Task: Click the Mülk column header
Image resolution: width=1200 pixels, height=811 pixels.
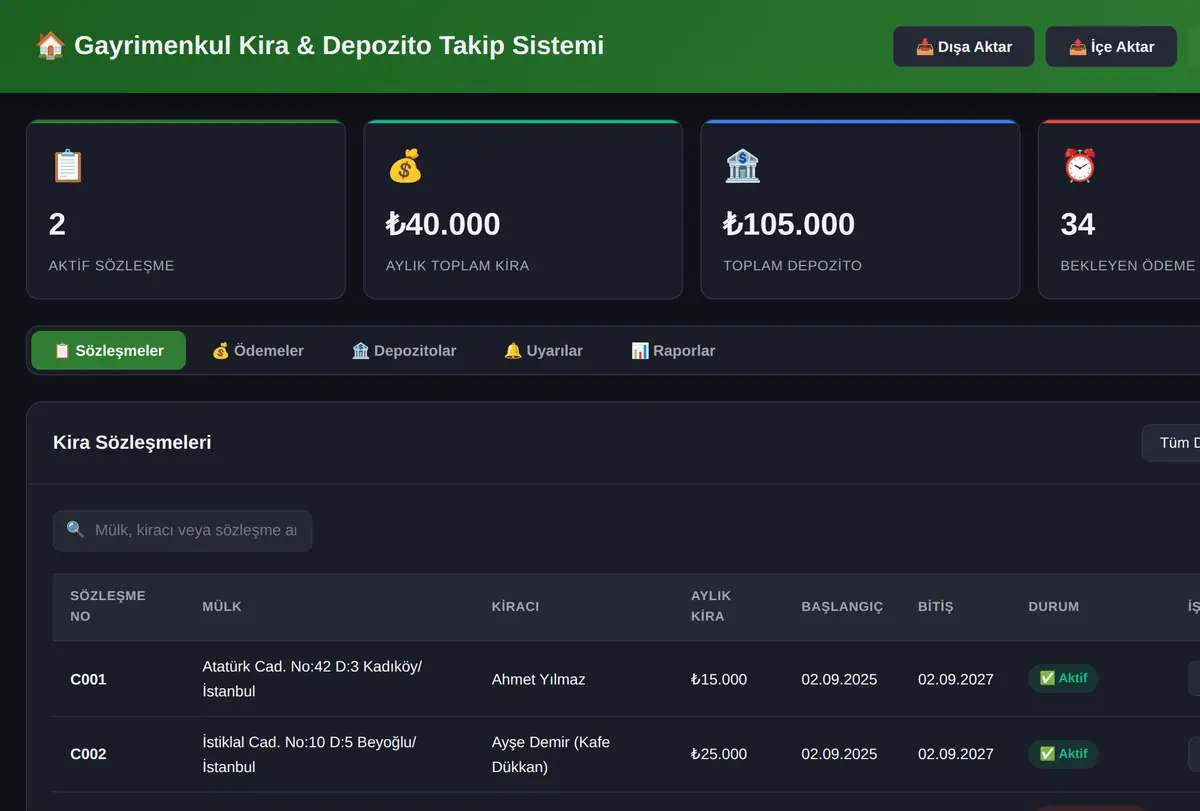Action: (x=222, y=607)
